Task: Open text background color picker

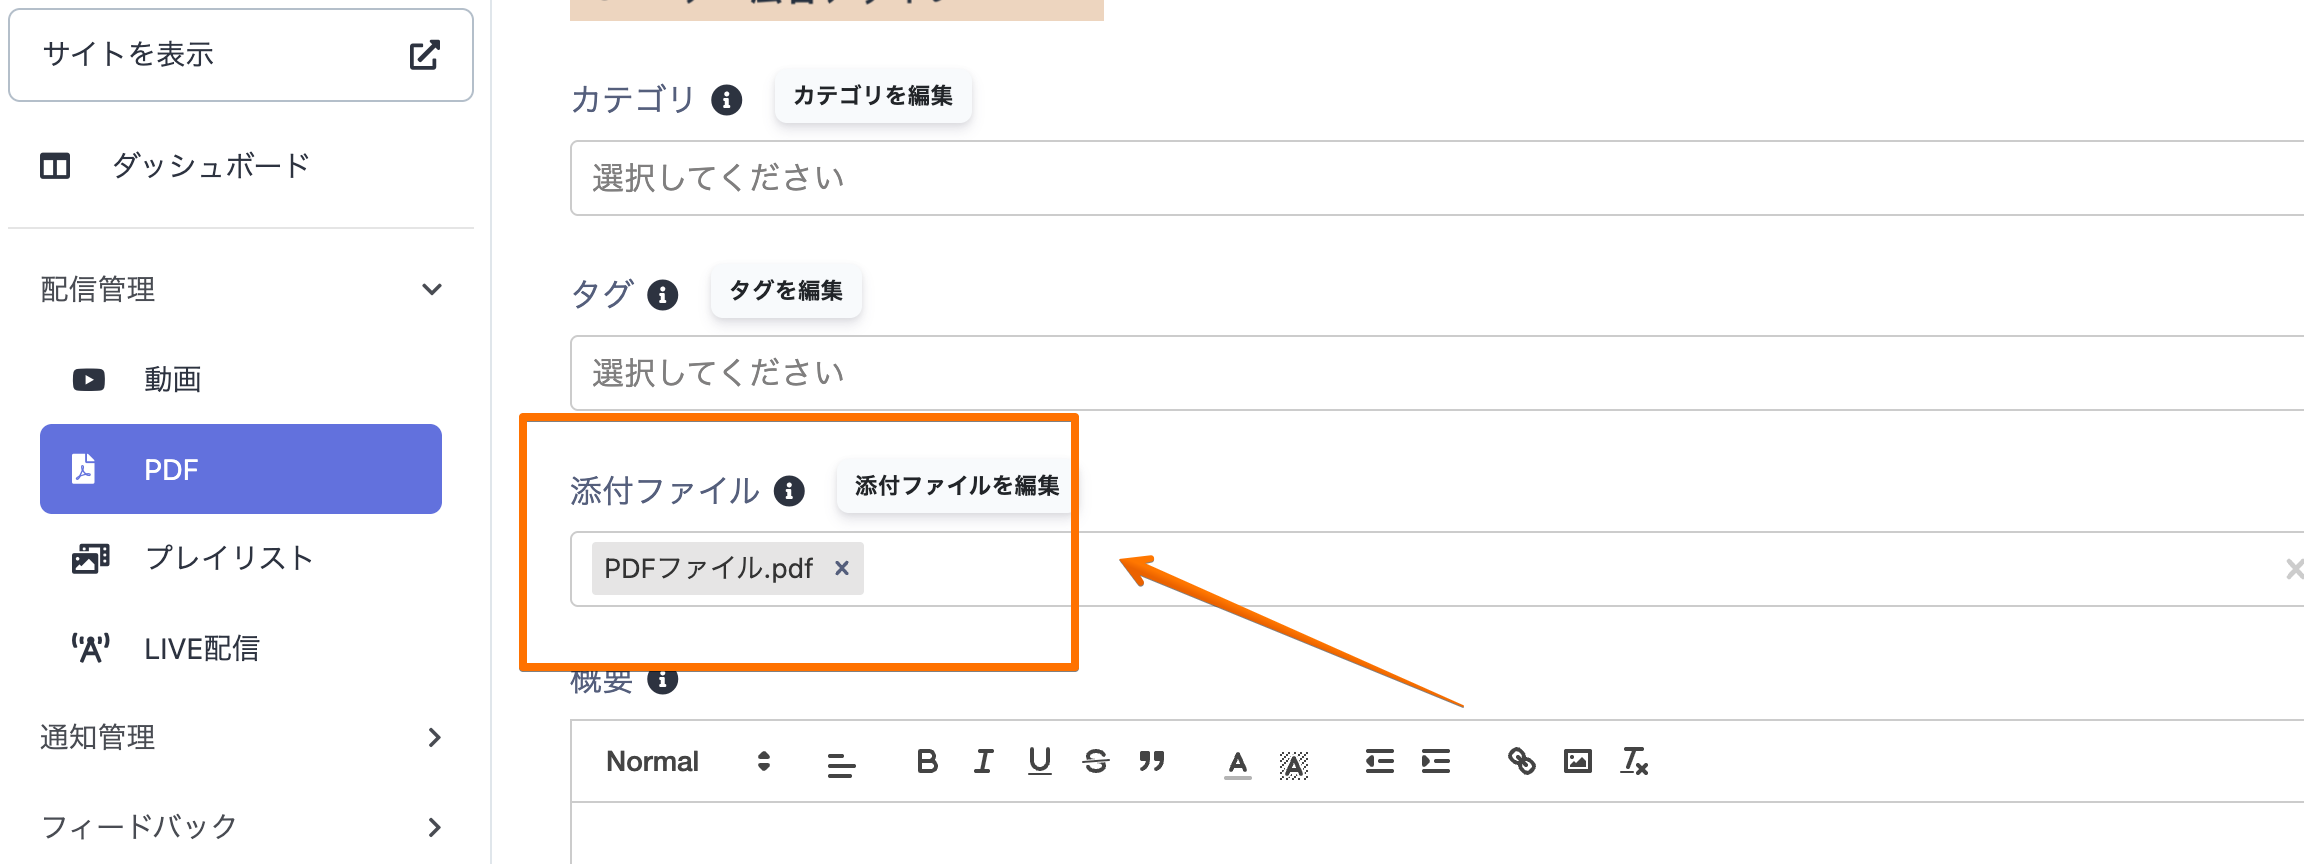Action: point(1293,764)
